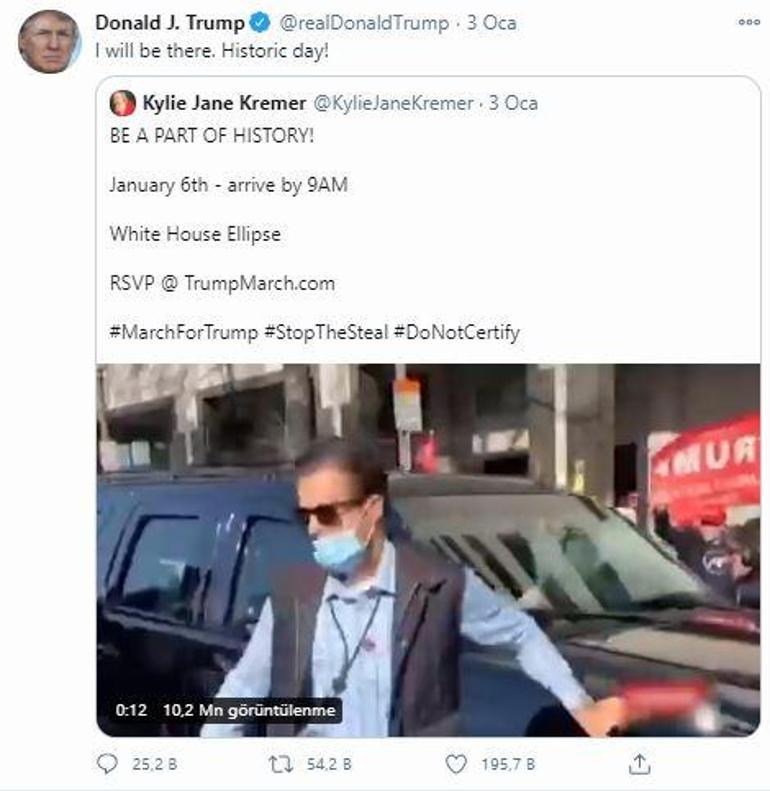770x791 pixels.
Task: Open the @realDonaldTrump handle
Action: [x=364, y=23]
